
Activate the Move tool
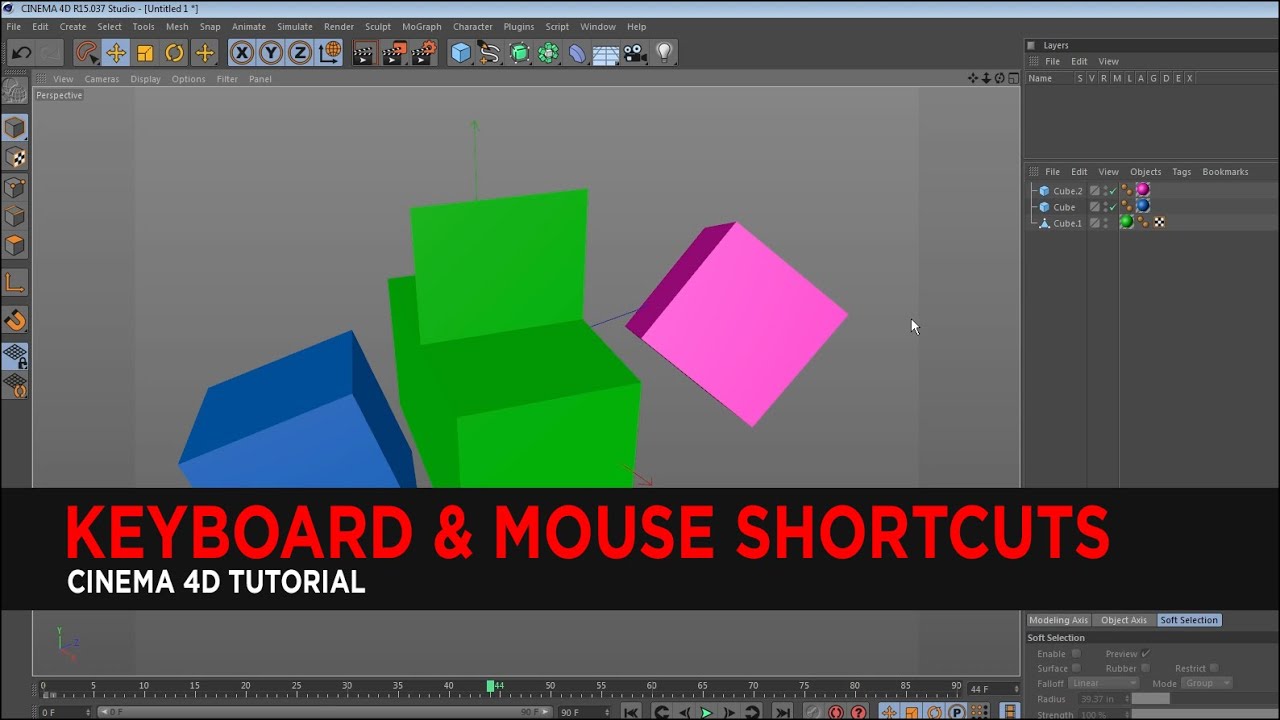[116, 53]
